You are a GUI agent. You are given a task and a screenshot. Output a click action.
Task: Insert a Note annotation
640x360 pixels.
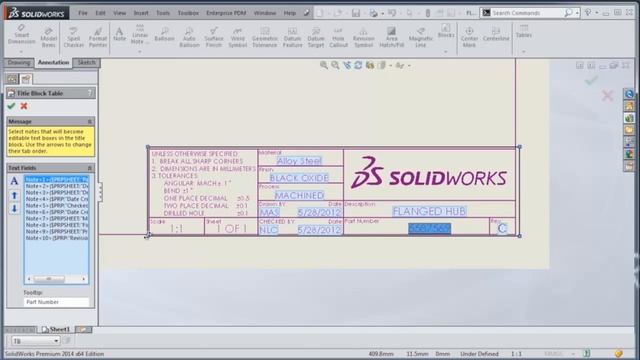(x=120, y=34)
